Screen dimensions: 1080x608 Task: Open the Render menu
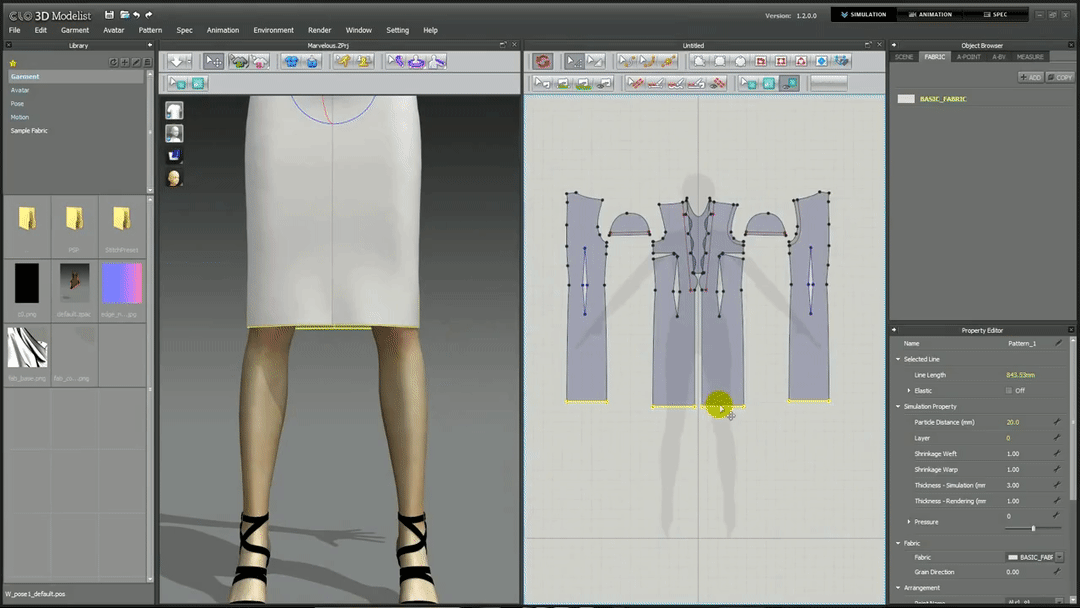coord(320,30)
